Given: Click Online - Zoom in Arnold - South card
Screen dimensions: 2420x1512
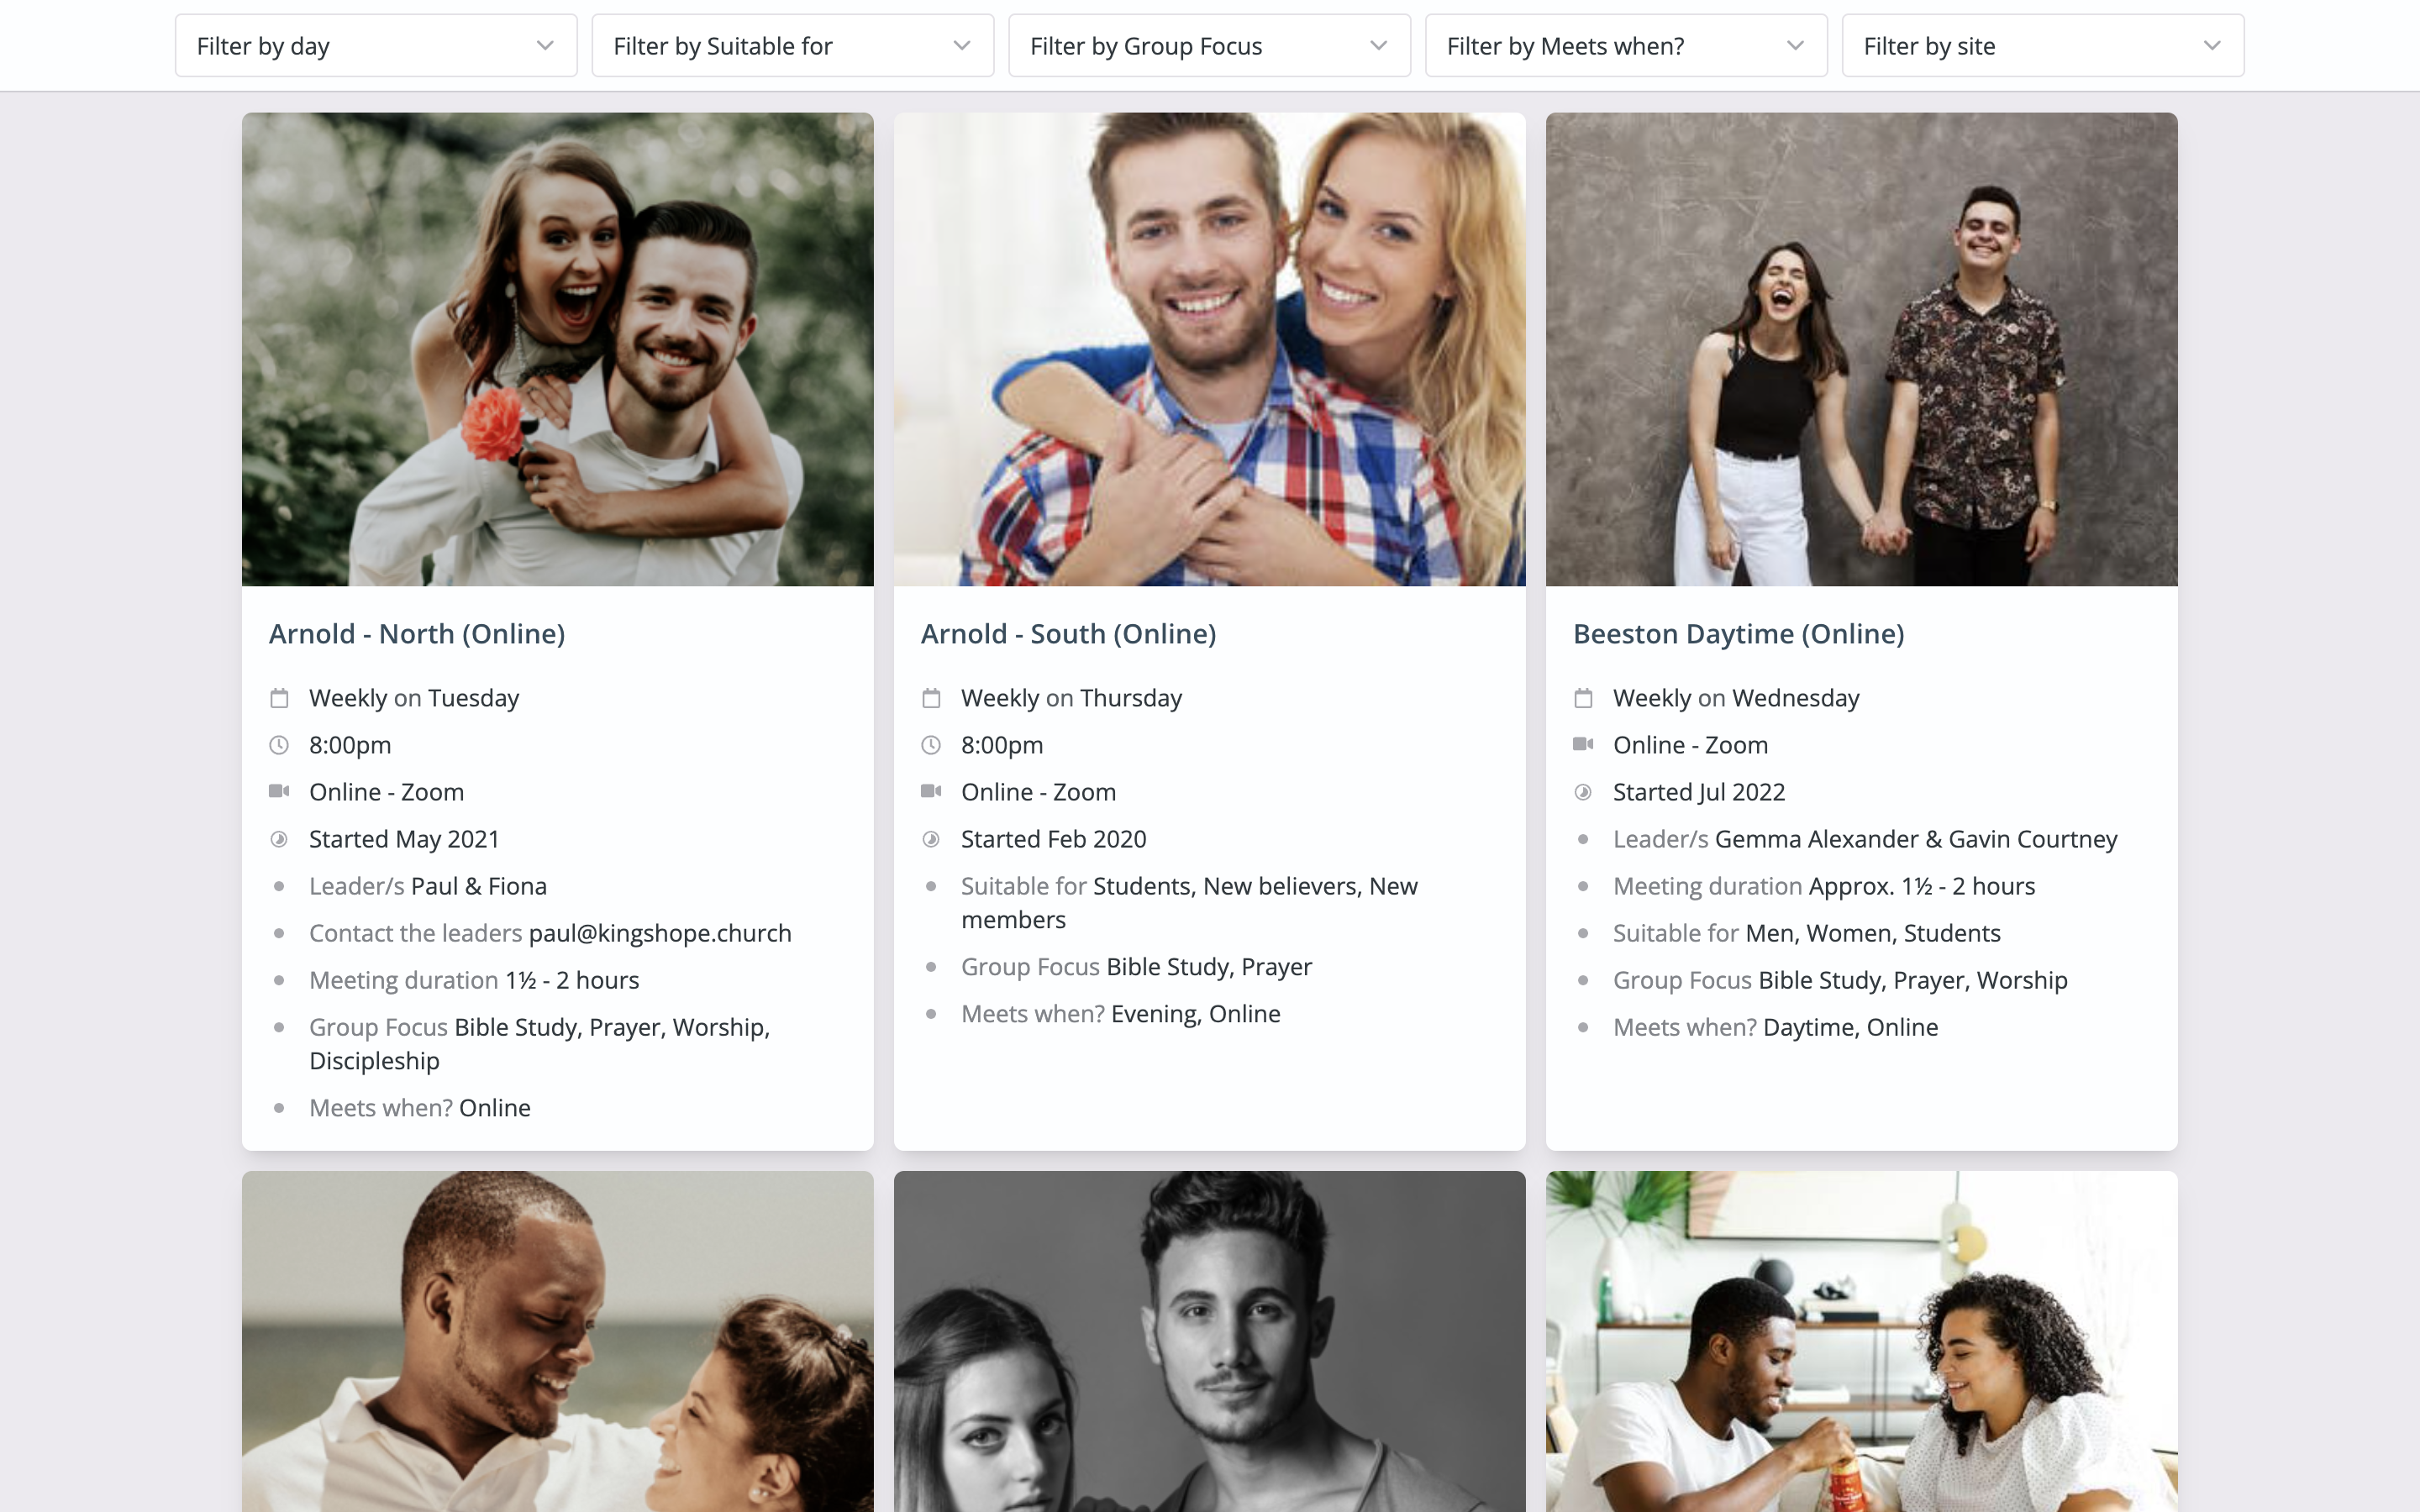Looking at the screenshot, I should 1038,792.
